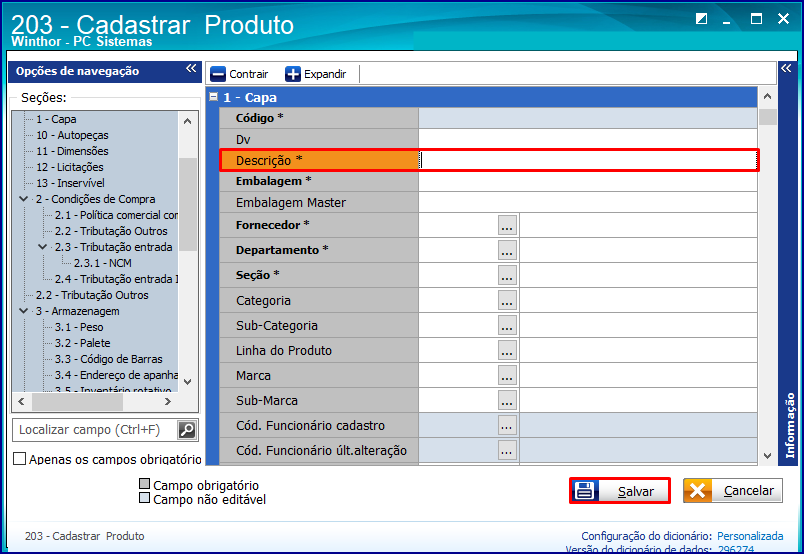
Task: Collapse the navigation options panel arrows
Action: click(x=191, y=68)
